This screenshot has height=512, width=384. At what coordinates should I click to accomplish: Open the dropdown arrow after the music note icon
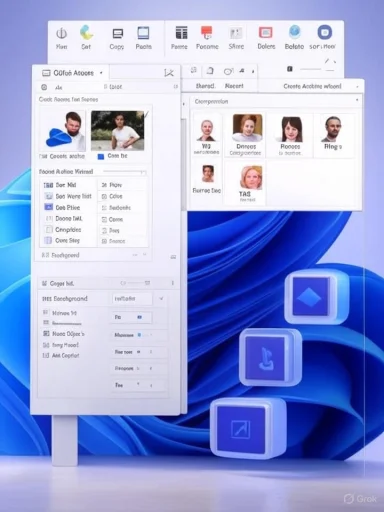click(253, 71)
